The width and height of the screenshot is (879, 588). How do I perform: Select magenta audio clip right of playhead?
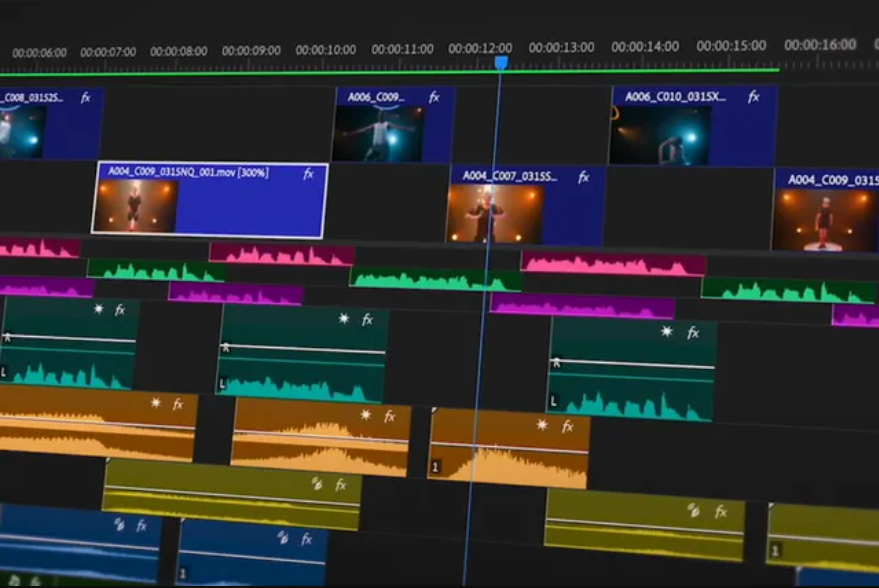coord(582,306)
